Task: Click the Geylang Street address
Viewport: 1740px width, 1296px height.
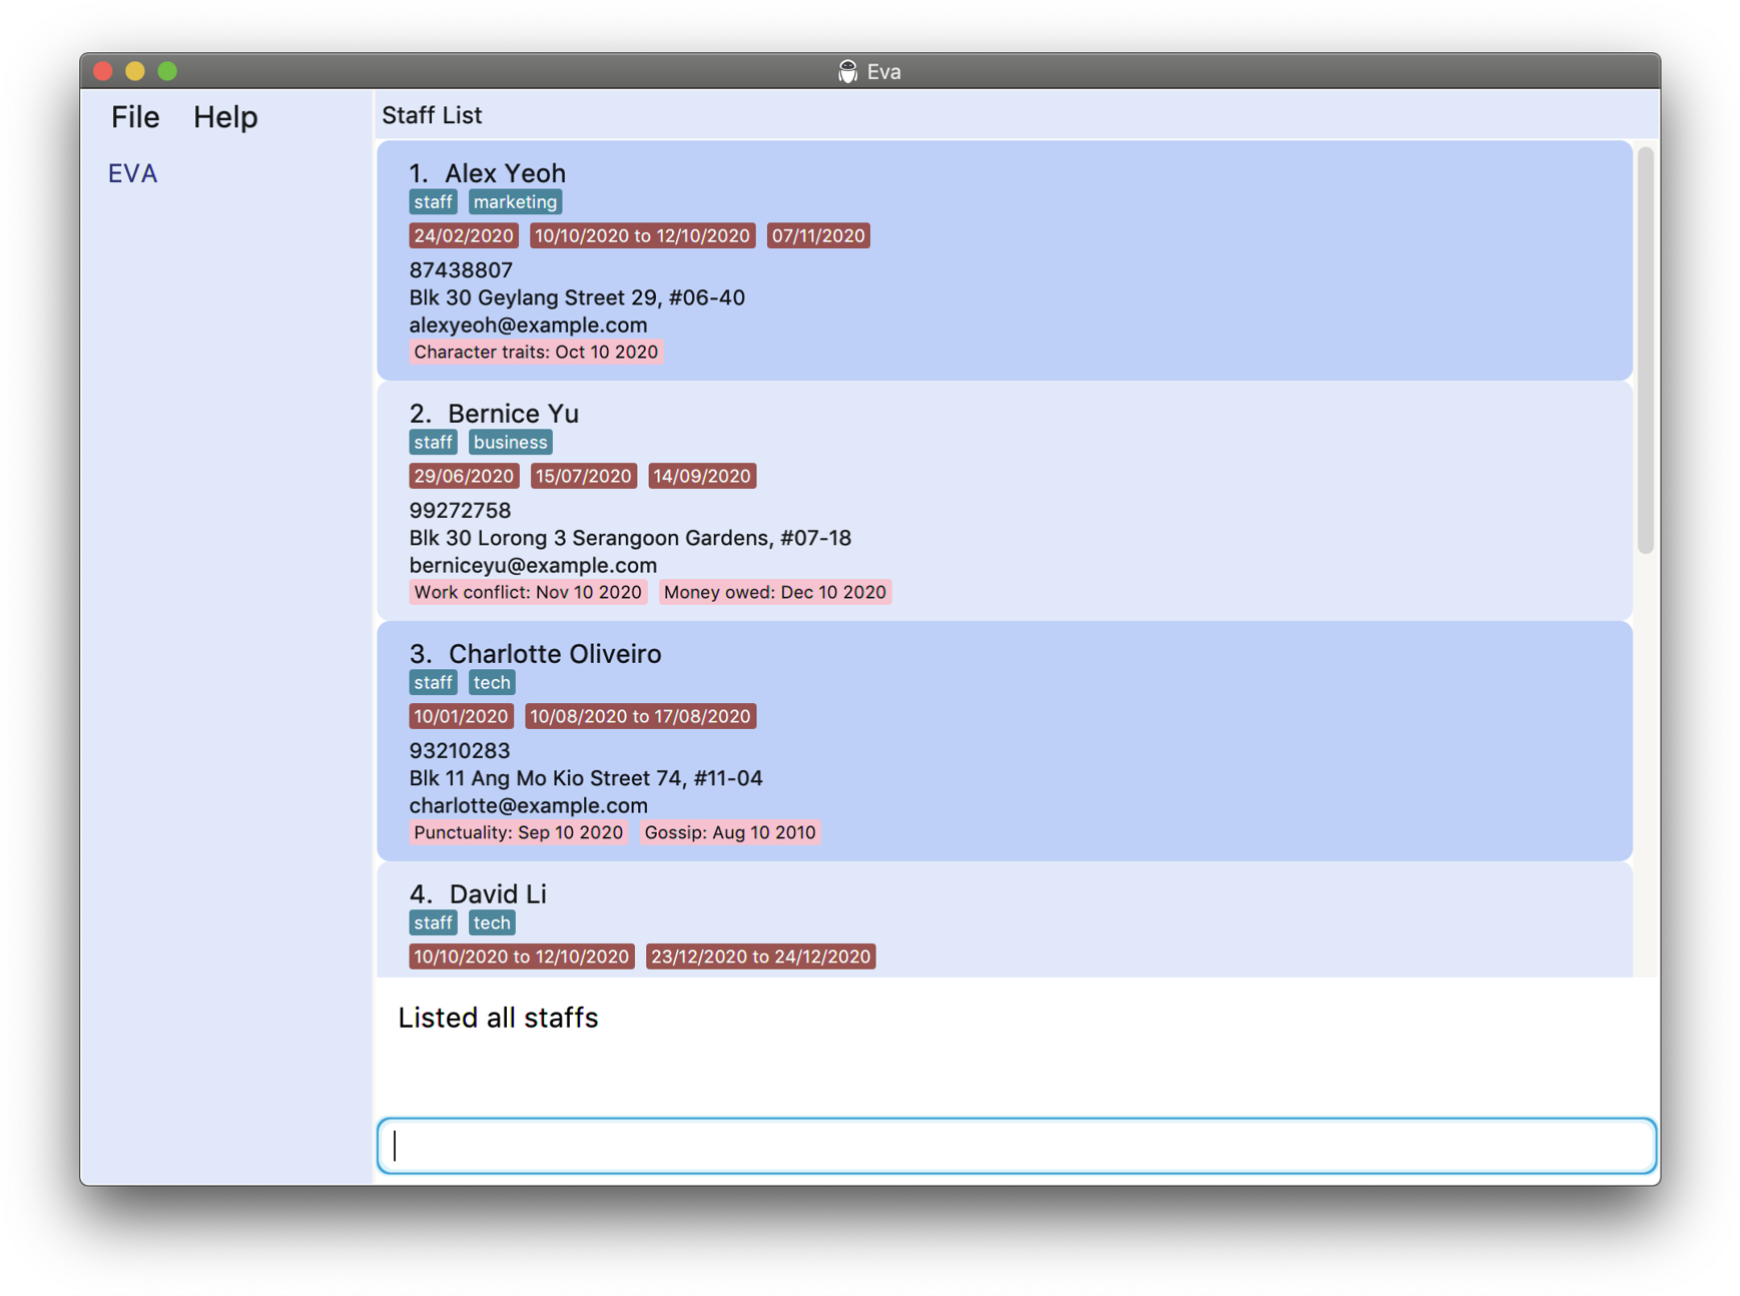Action: click(577, 297)
